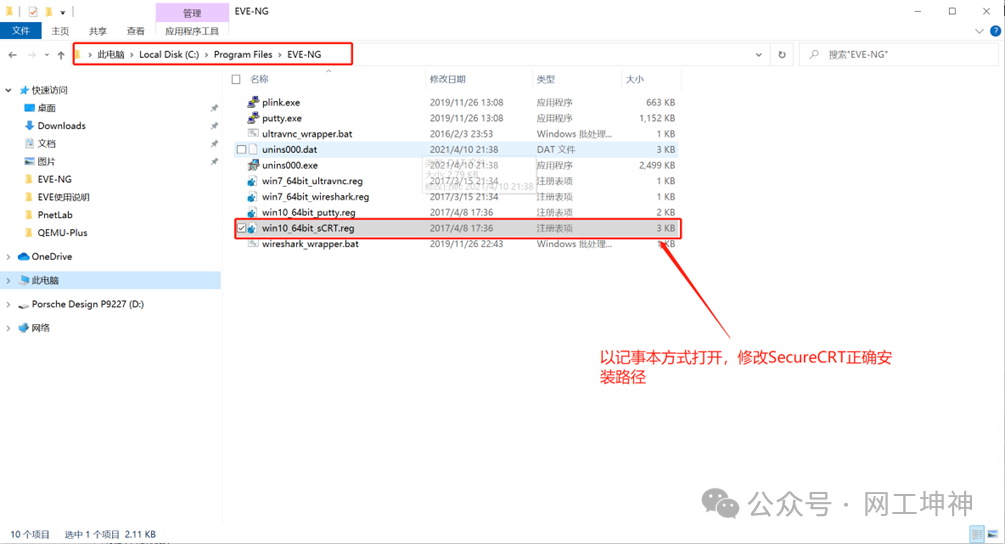Click the 管理 contextual tab

pos(192,12)
